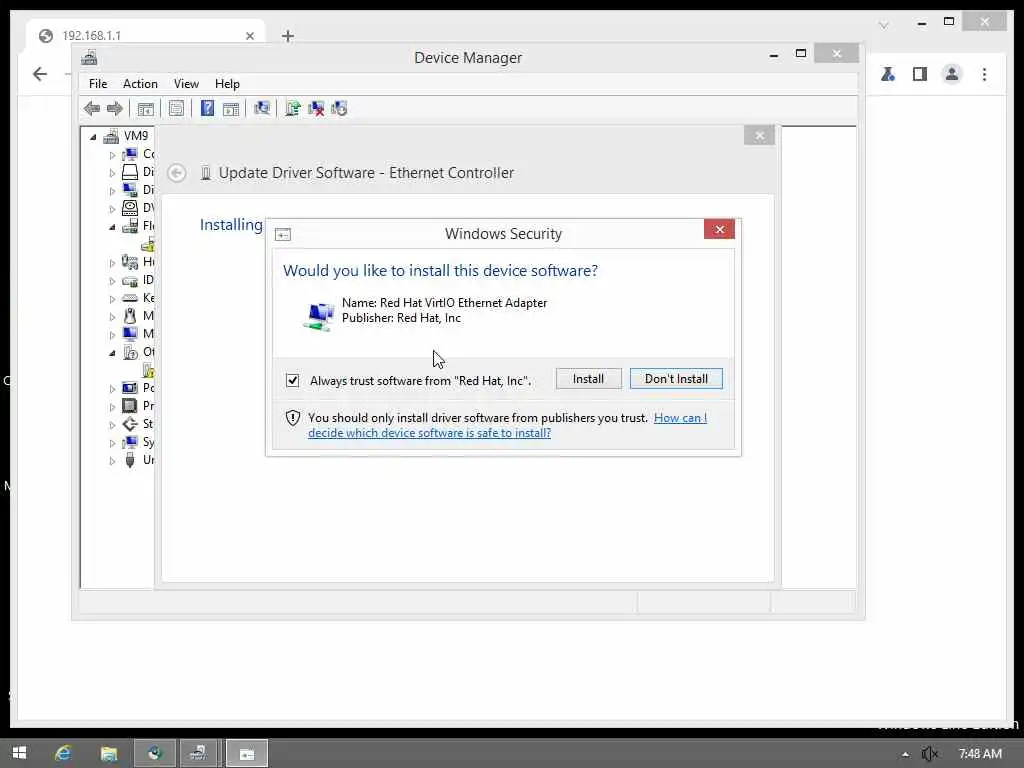Expand the keyboards category arrow

point(112,299)
